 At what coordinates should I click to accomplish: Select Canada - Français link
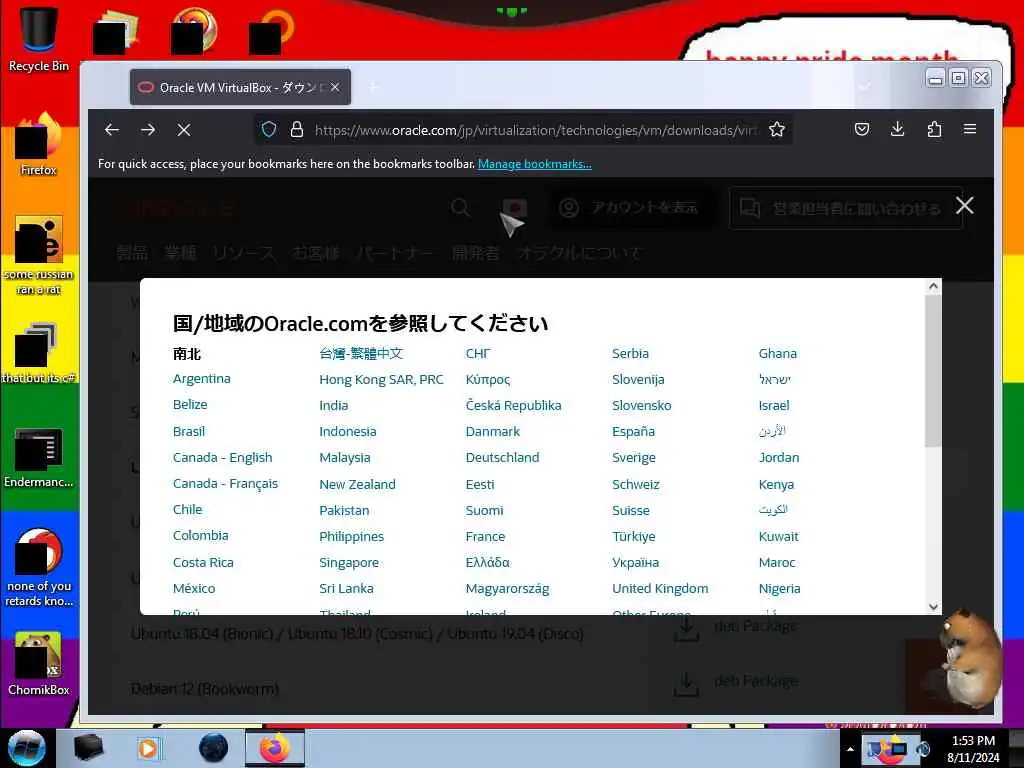pos(225,484)
